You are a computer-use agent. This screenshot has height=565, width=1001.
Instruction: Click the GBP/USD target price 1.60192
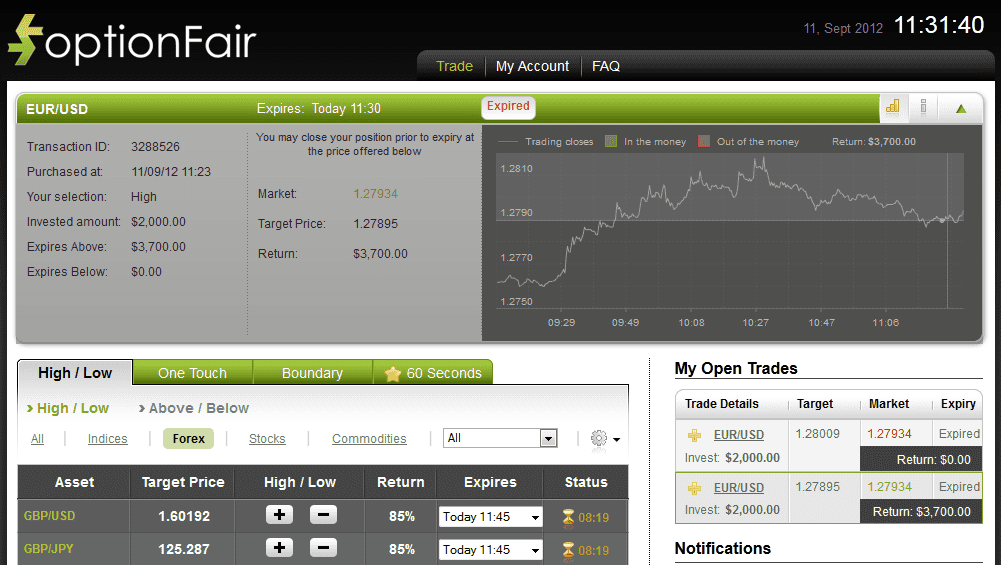[x=184, y=516]
